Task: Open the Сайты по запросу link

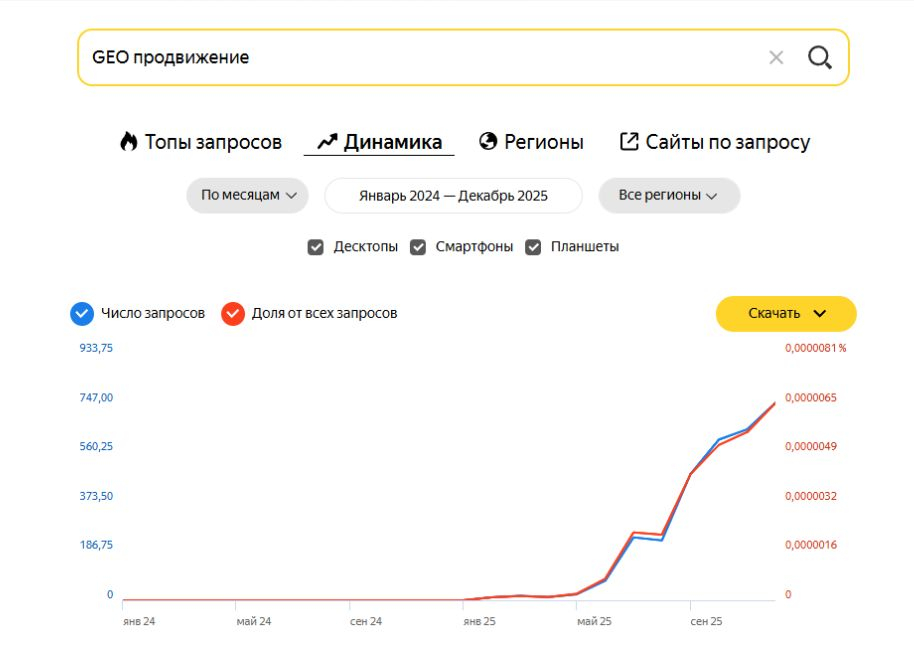Action: [x=727, y=142]
